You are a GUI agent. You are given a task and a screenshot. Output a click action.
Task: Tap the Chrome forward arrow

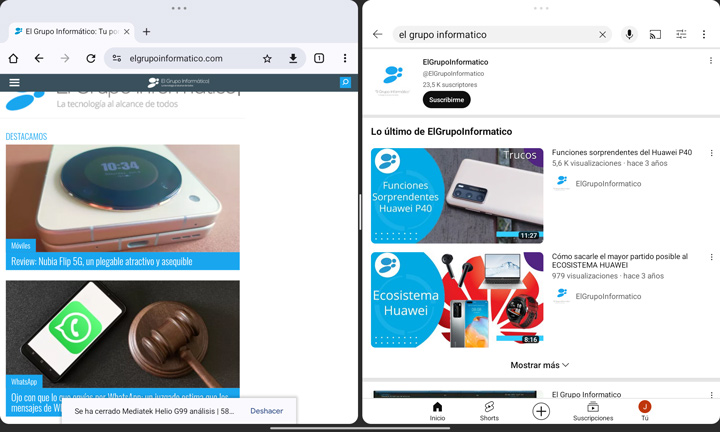coord(65,58)
